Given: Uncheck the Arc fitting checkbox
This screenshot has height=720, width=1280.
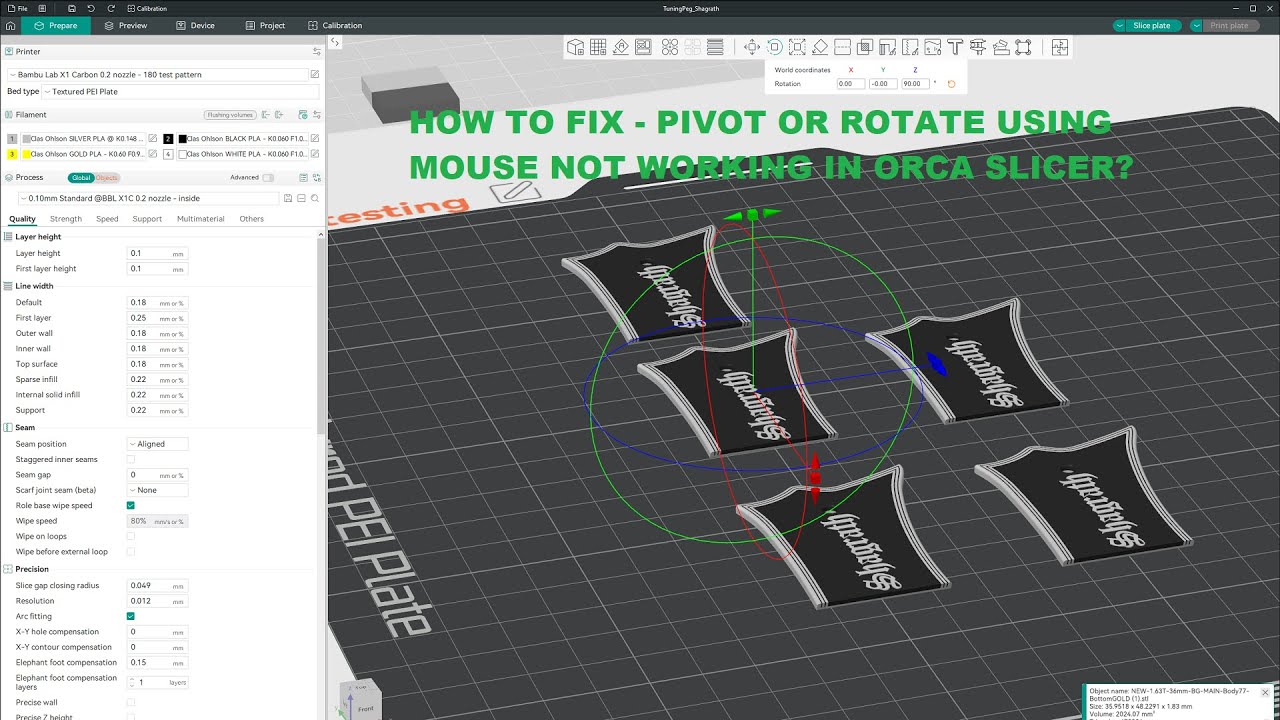Looking at the screenshot, I should tap(130, 616).
